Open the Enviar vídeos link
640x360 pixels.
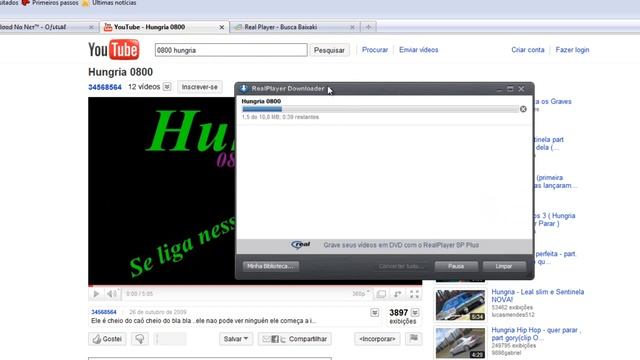(x=418, y=50)
